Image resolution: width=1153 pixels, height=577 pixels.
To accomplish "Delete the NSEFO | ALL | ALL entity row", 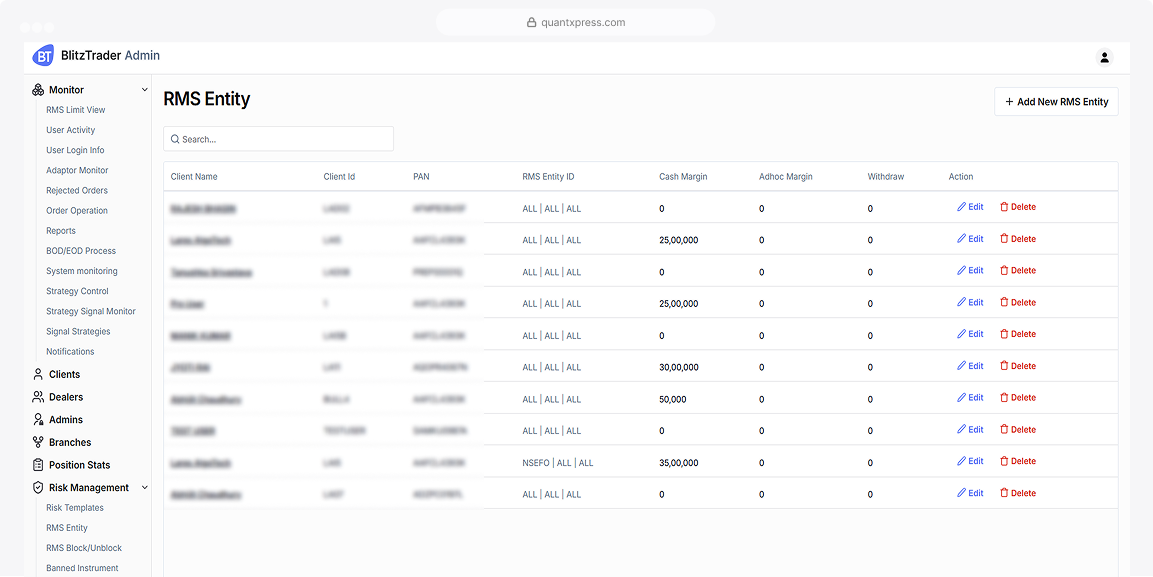I will pos(1018,462).
